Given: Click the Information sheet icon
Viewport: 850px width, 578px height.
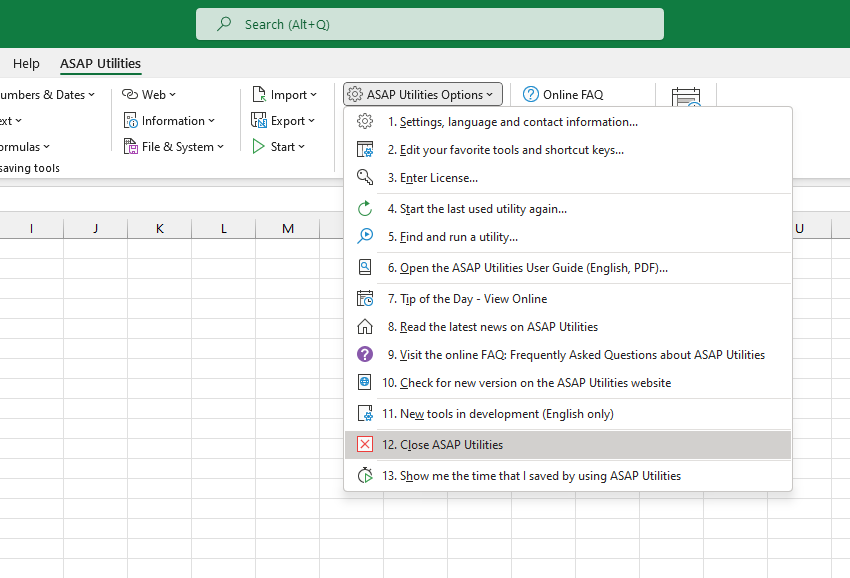Looking at the screenshot, I should click(131, 120).
